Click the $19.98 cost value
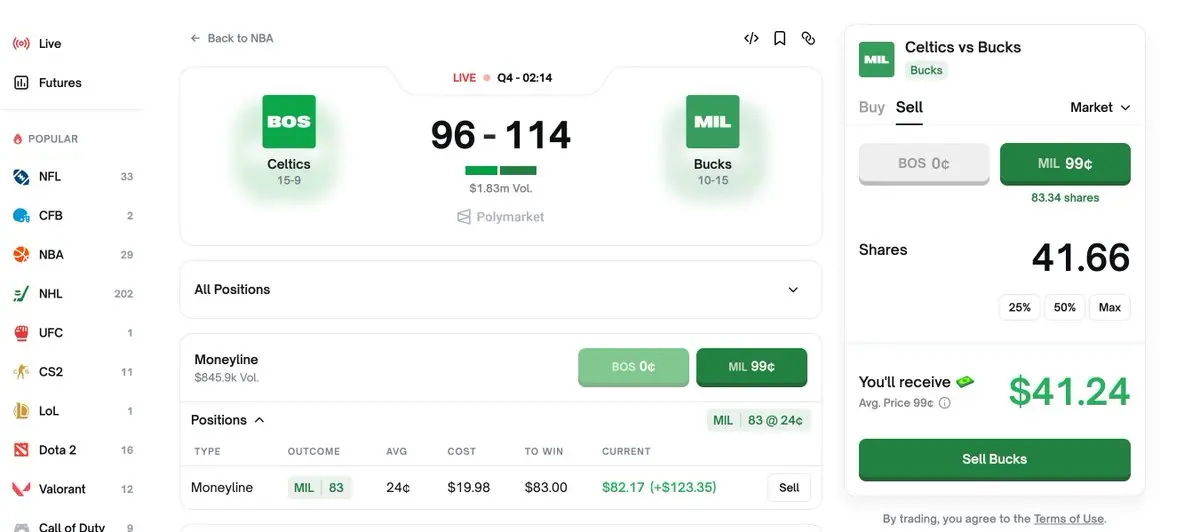The height and width of the screenshot is (532, 1200). point(468,488)
